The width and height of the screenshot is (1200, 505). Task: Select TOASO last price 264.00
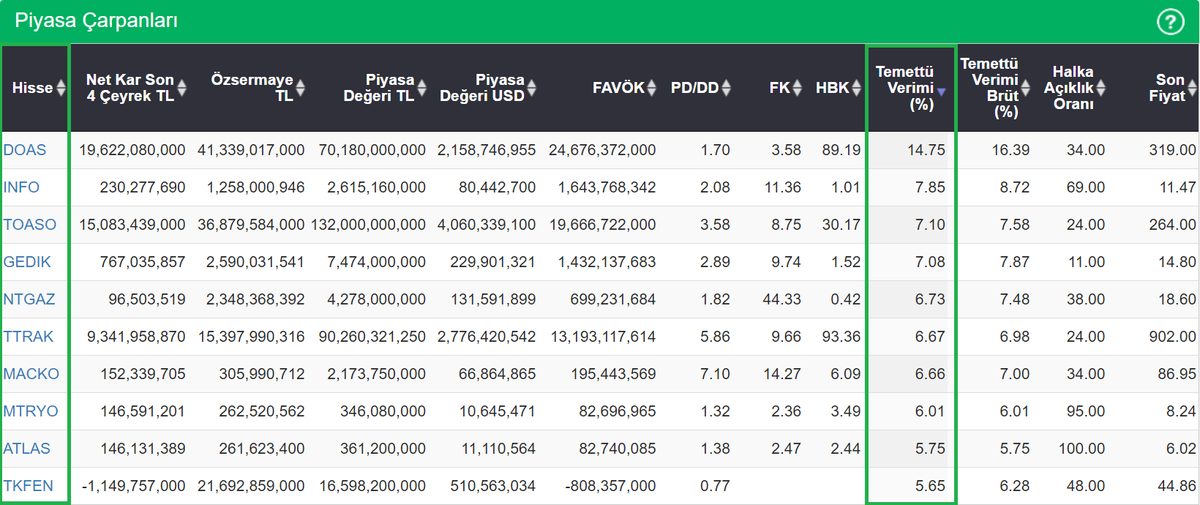1173,225
